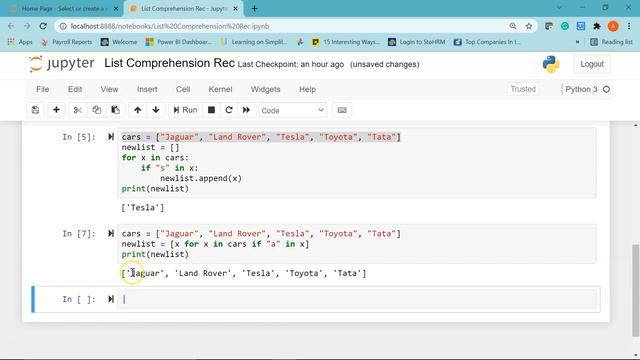
Task: Bookmark this page with star icon
Action: (529, 26)
